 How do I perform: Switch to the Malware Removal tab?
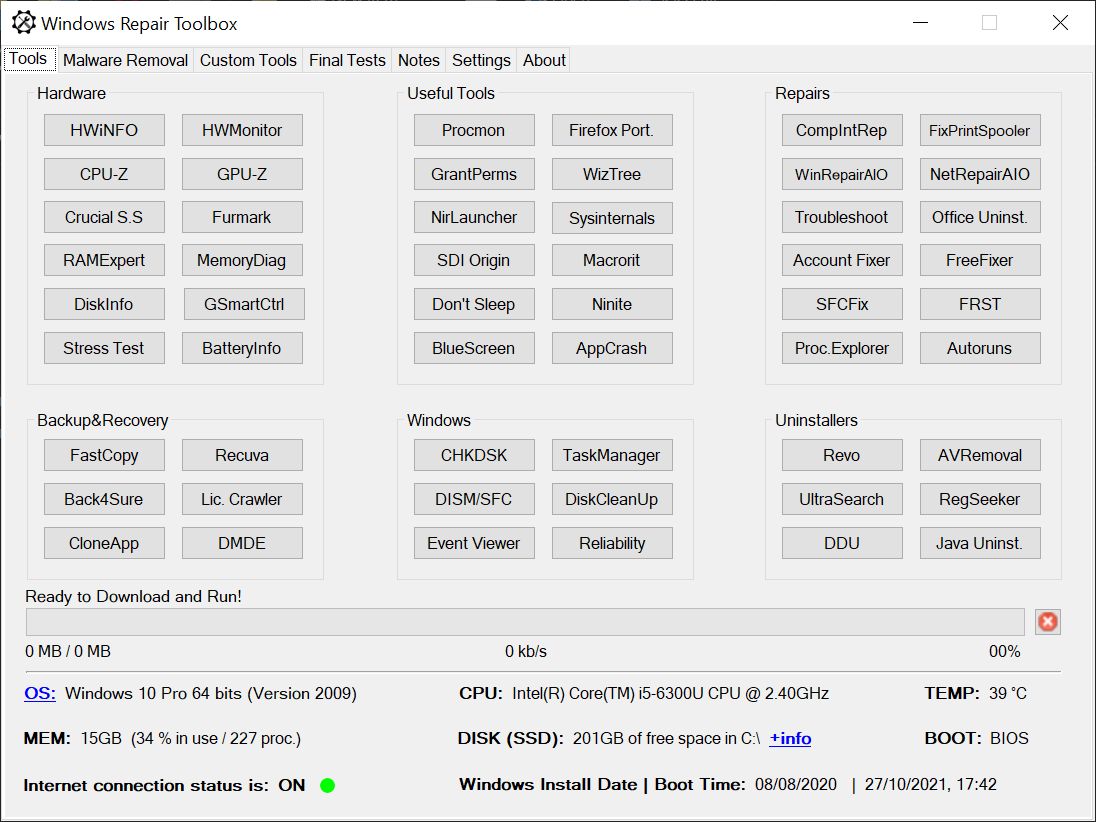click(x=125, y=60)
